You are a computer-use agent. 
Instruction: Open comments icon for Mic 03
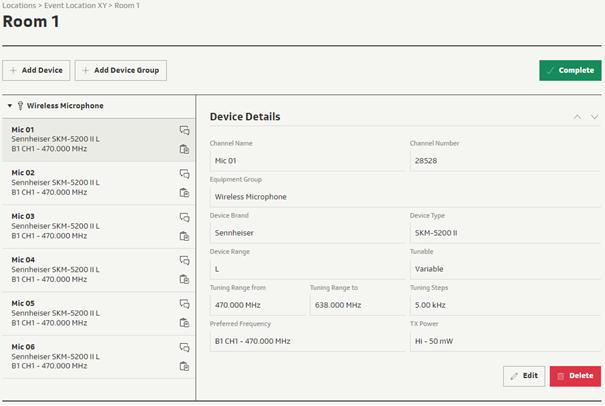coord(184,217)
